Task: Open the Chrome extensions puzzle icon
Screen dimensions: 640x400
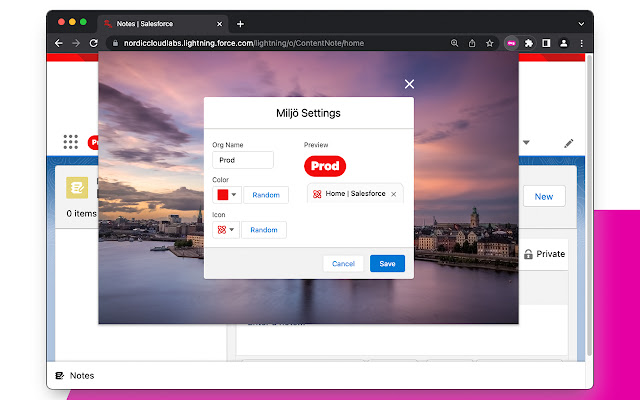Action: (x=529, y=43)
